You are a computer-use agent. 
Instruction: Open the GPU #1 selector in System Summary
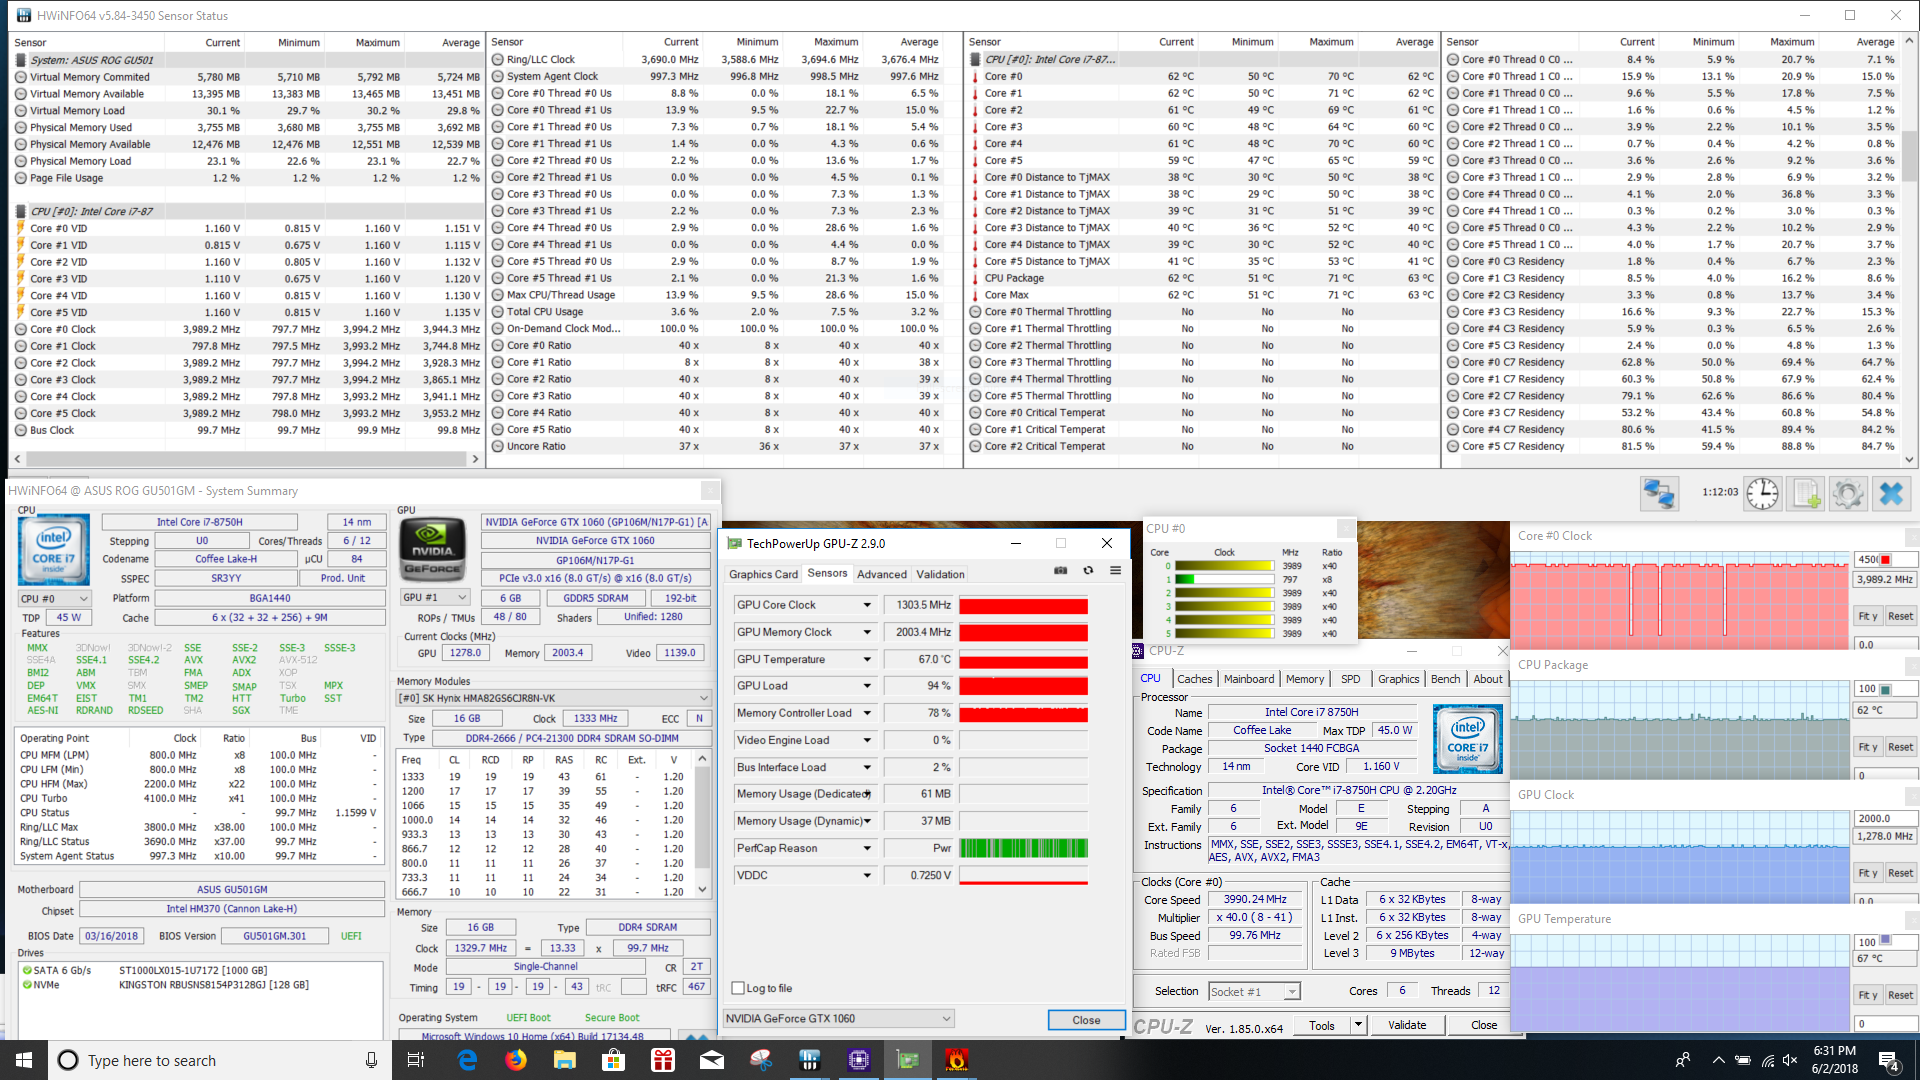pos(435,598)
